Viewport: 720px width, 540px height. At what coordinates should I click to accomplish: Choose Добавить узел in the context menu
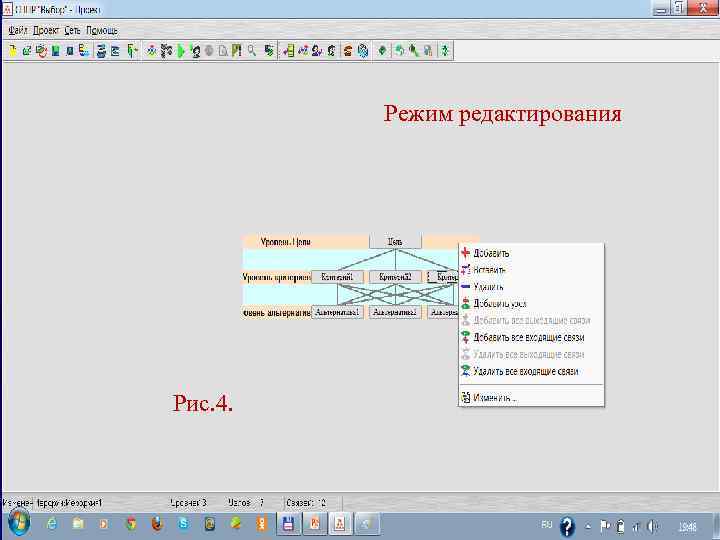coord(531,304)
